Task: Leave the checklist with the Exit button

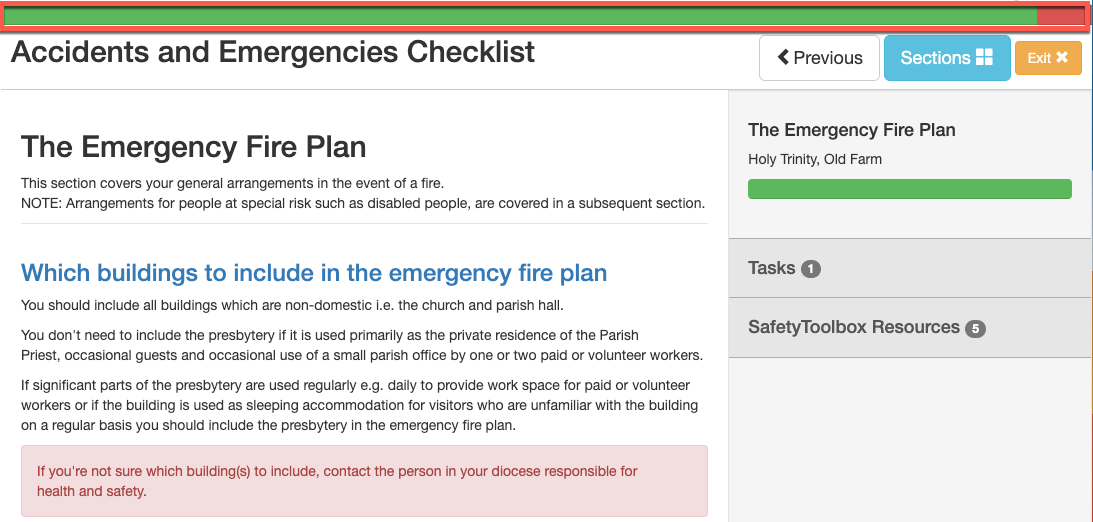Action: [x=1048, y=58]
